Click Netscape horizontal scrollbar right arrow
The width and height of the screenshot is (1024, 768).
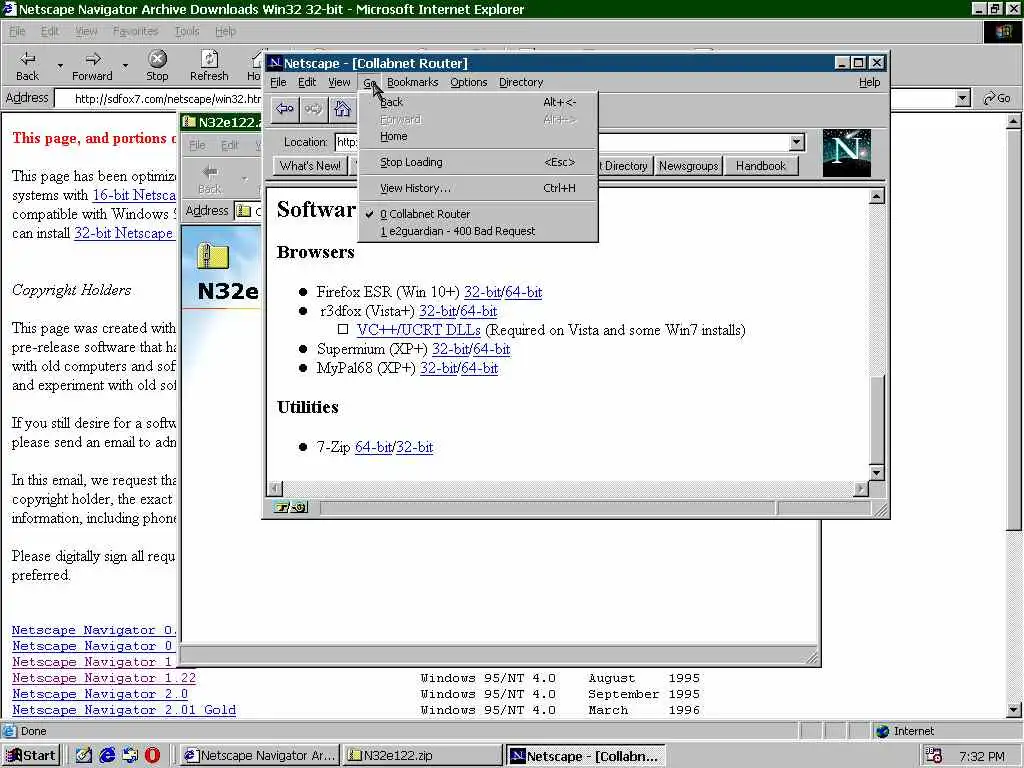coord(861,488)
